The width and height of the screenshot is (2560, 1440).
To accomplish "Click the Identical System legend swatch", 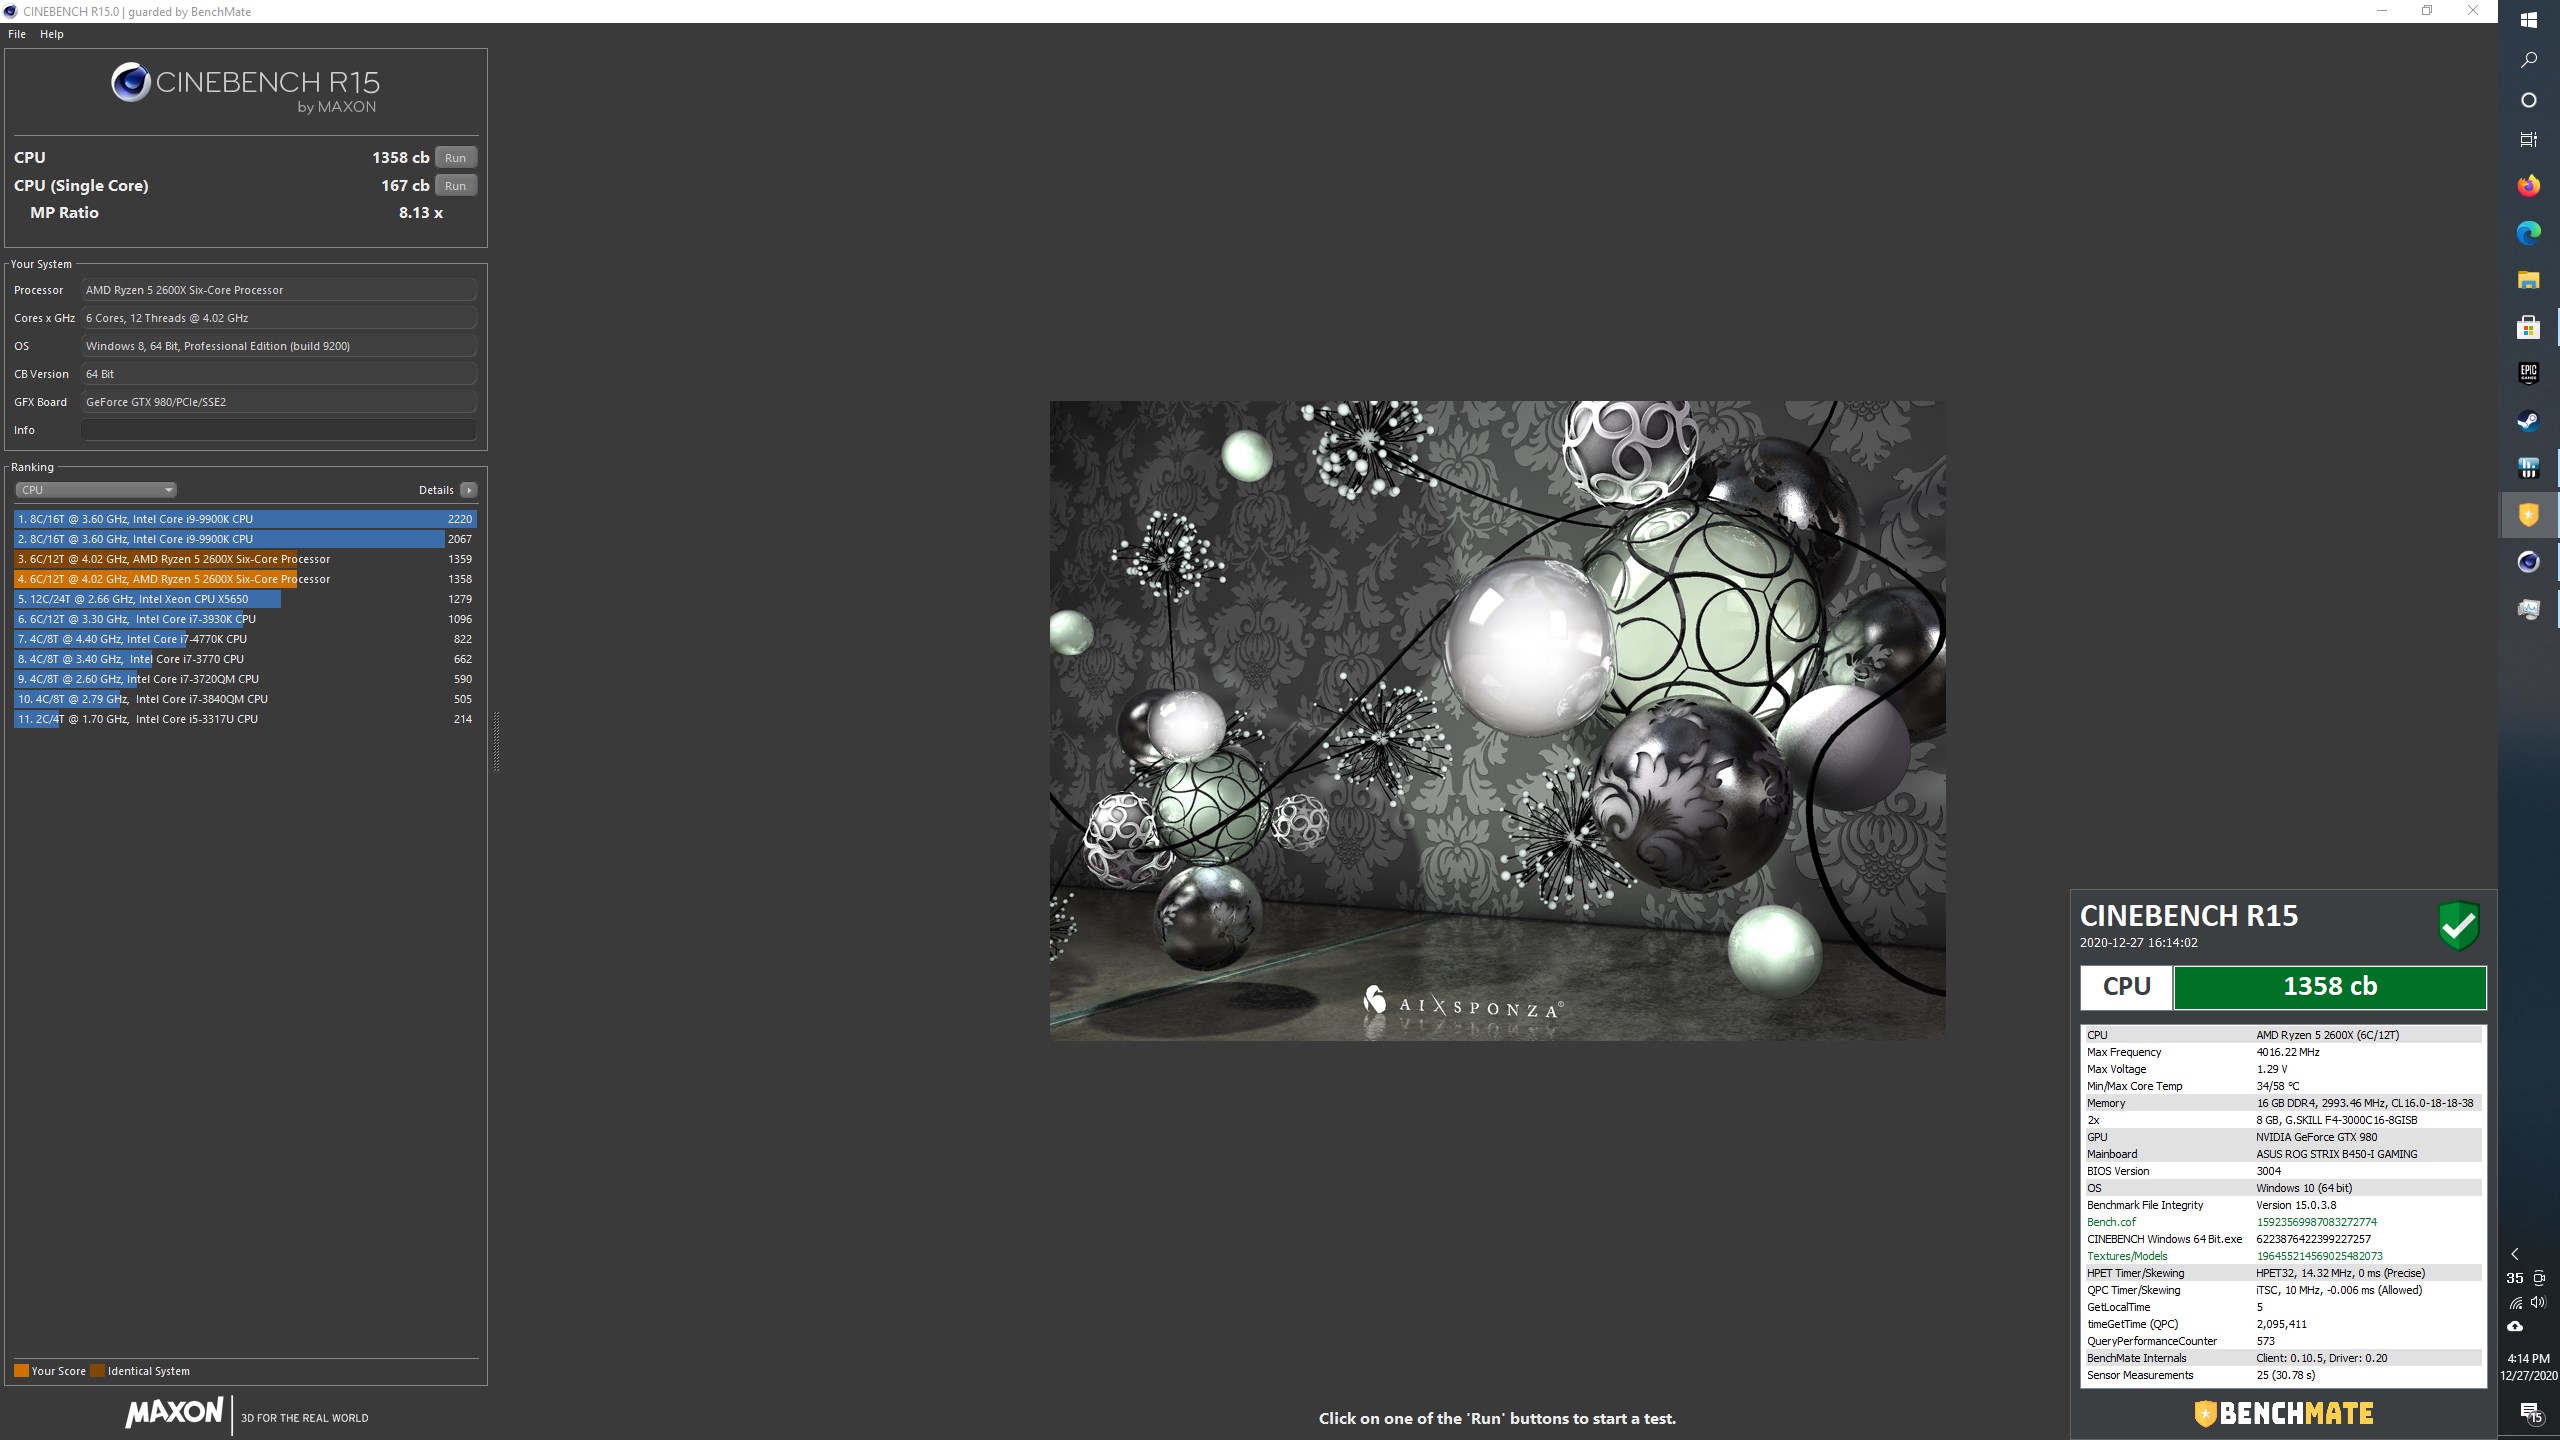I will tap(97, 1371).
